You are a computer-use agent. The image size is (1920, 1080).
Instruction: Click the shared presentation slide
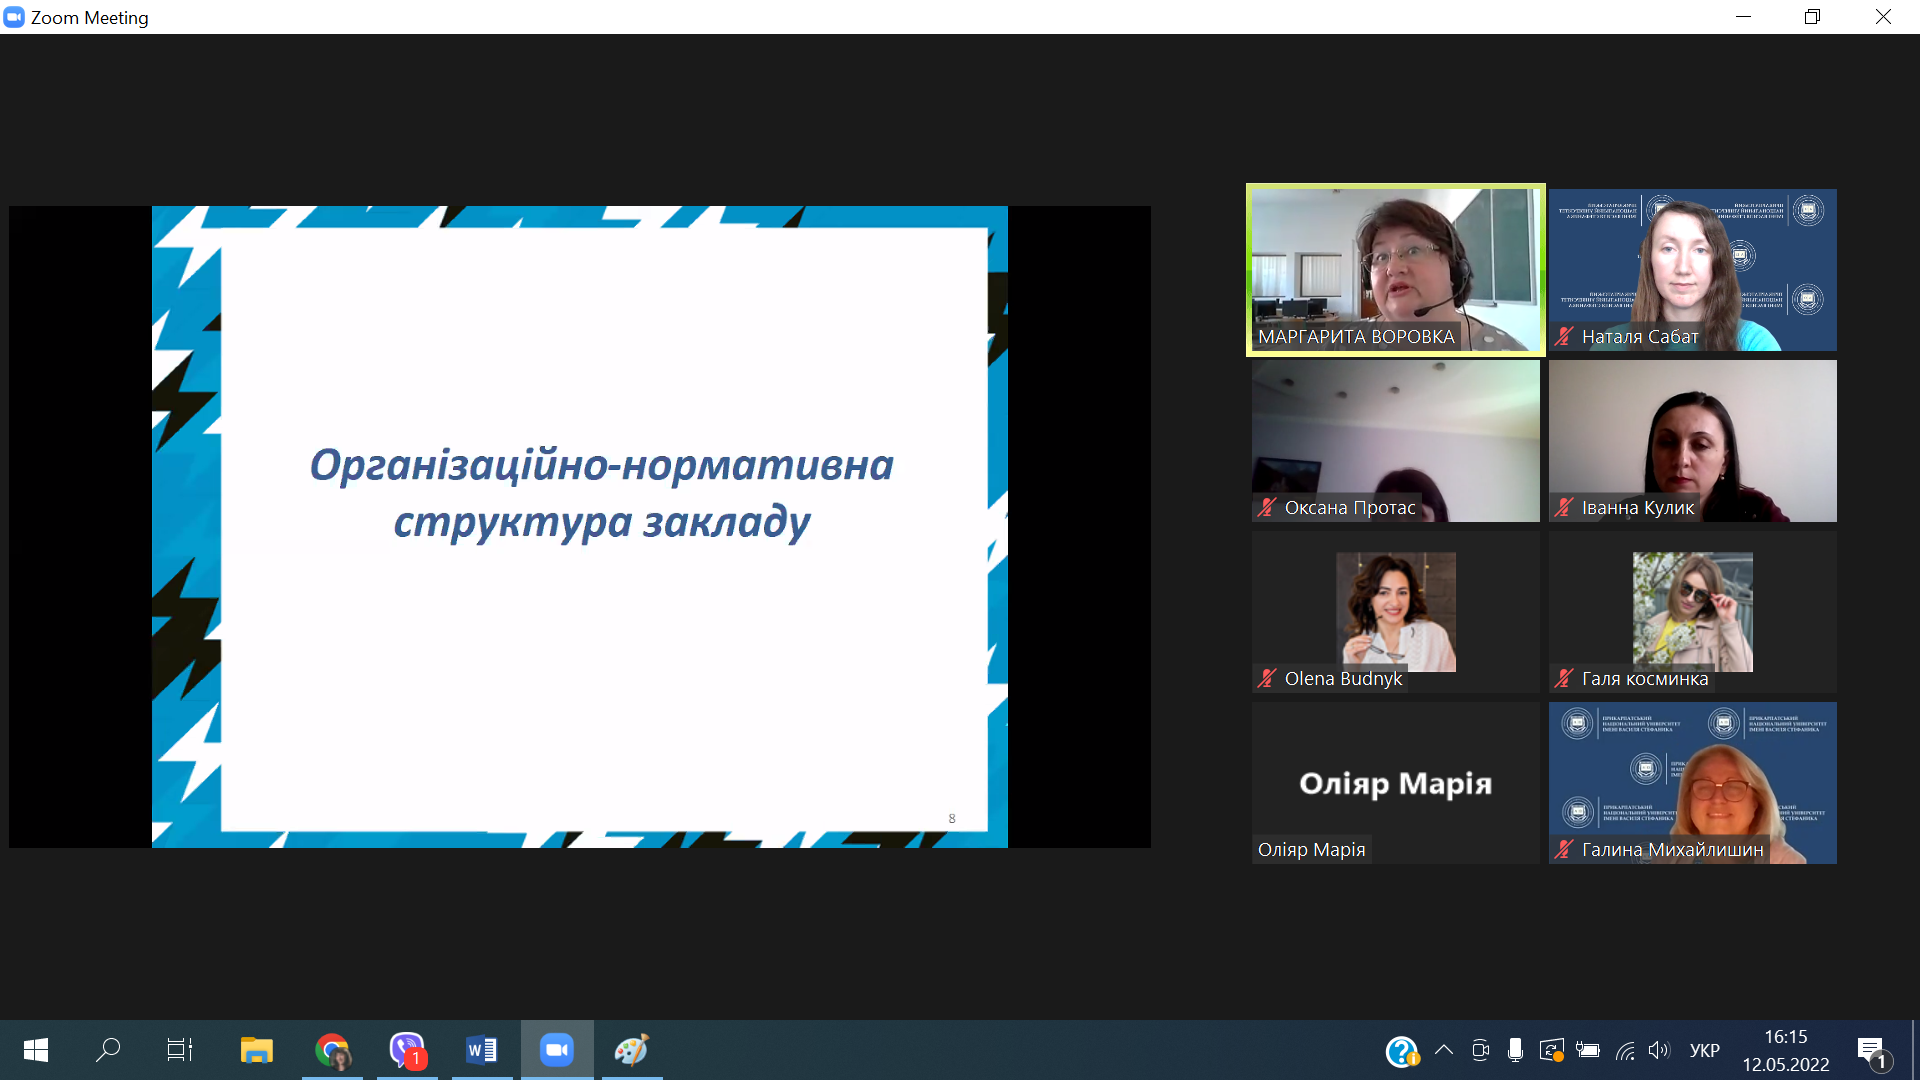pyautogui.click(x=580, y=527)
